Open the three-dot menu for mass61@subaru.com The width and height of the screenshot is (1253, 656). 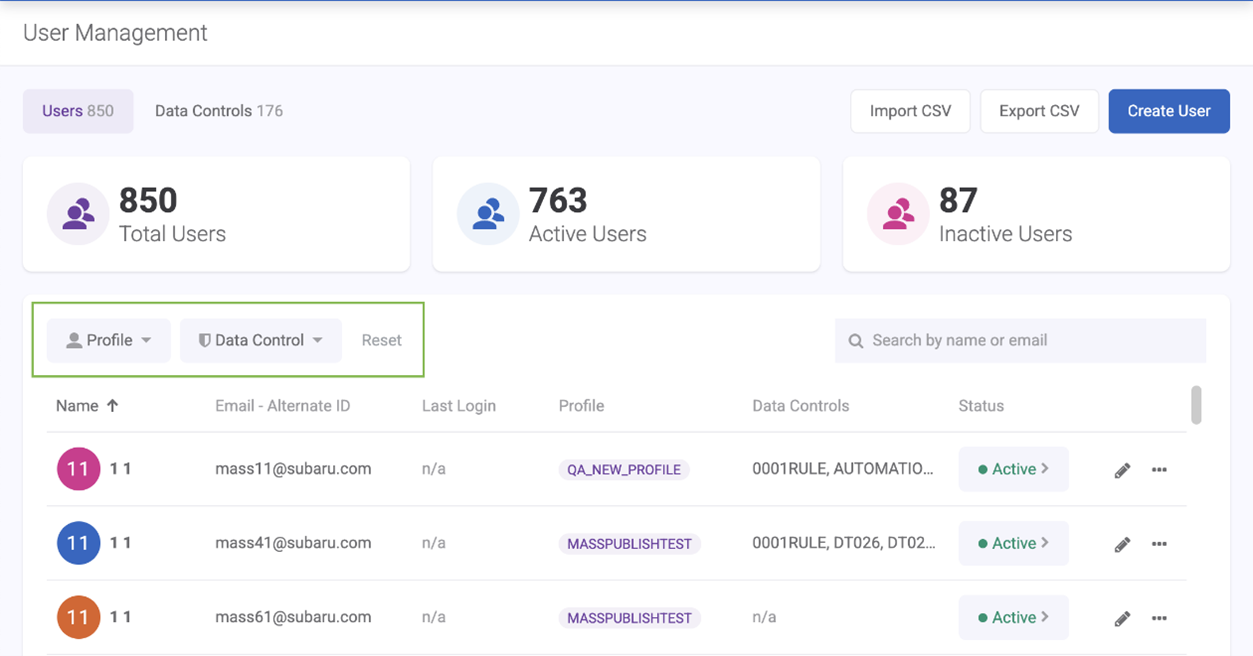1159,618
